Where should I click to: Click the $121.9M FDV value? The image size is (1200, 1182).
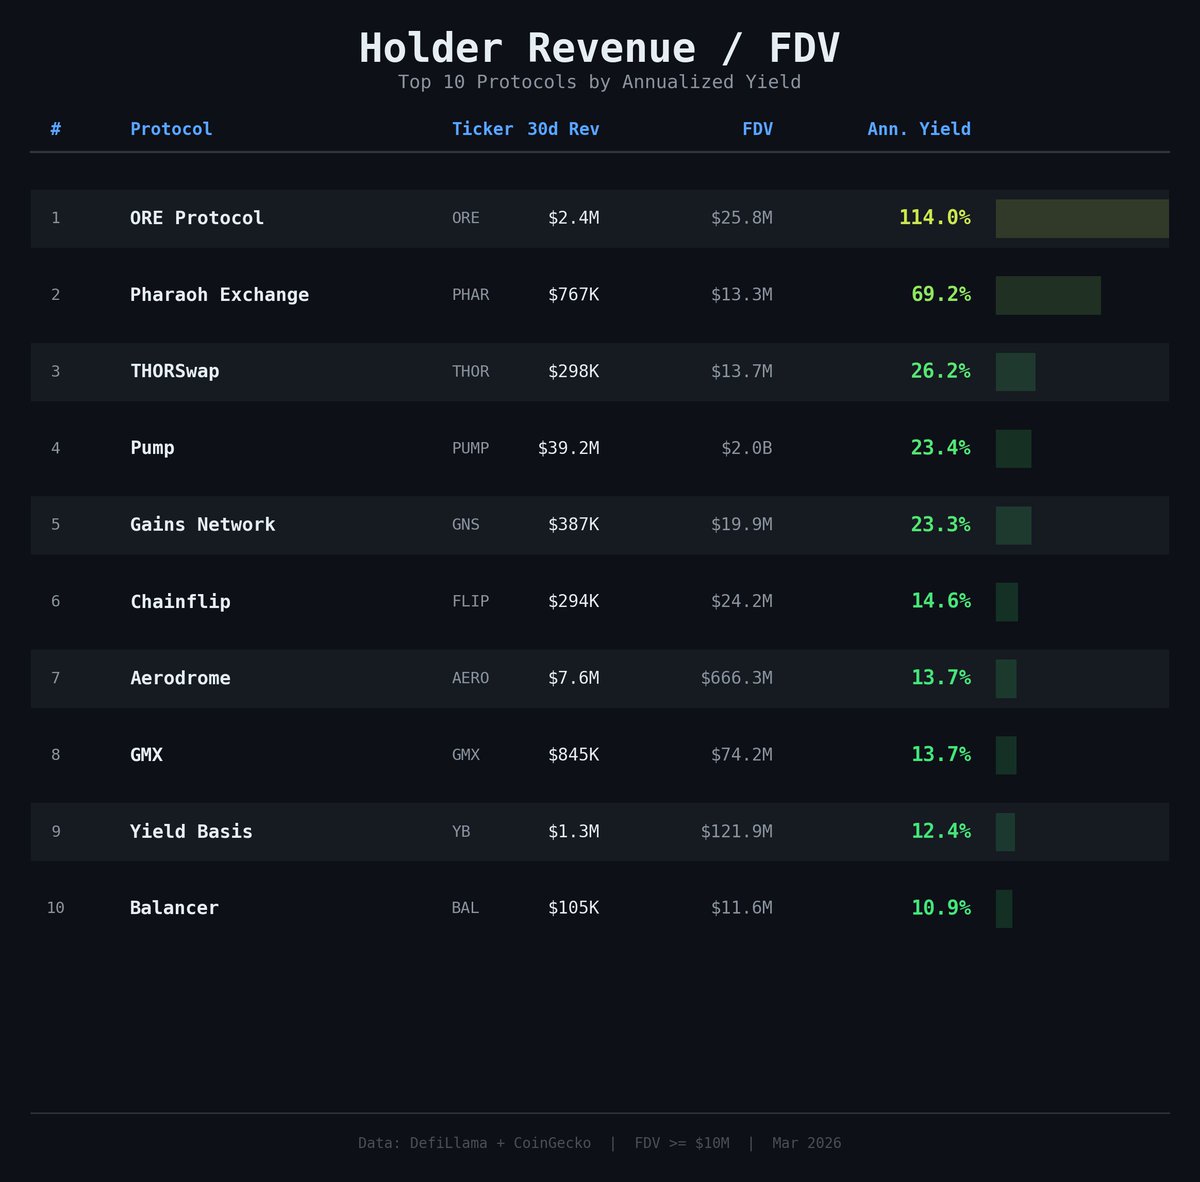736,831
